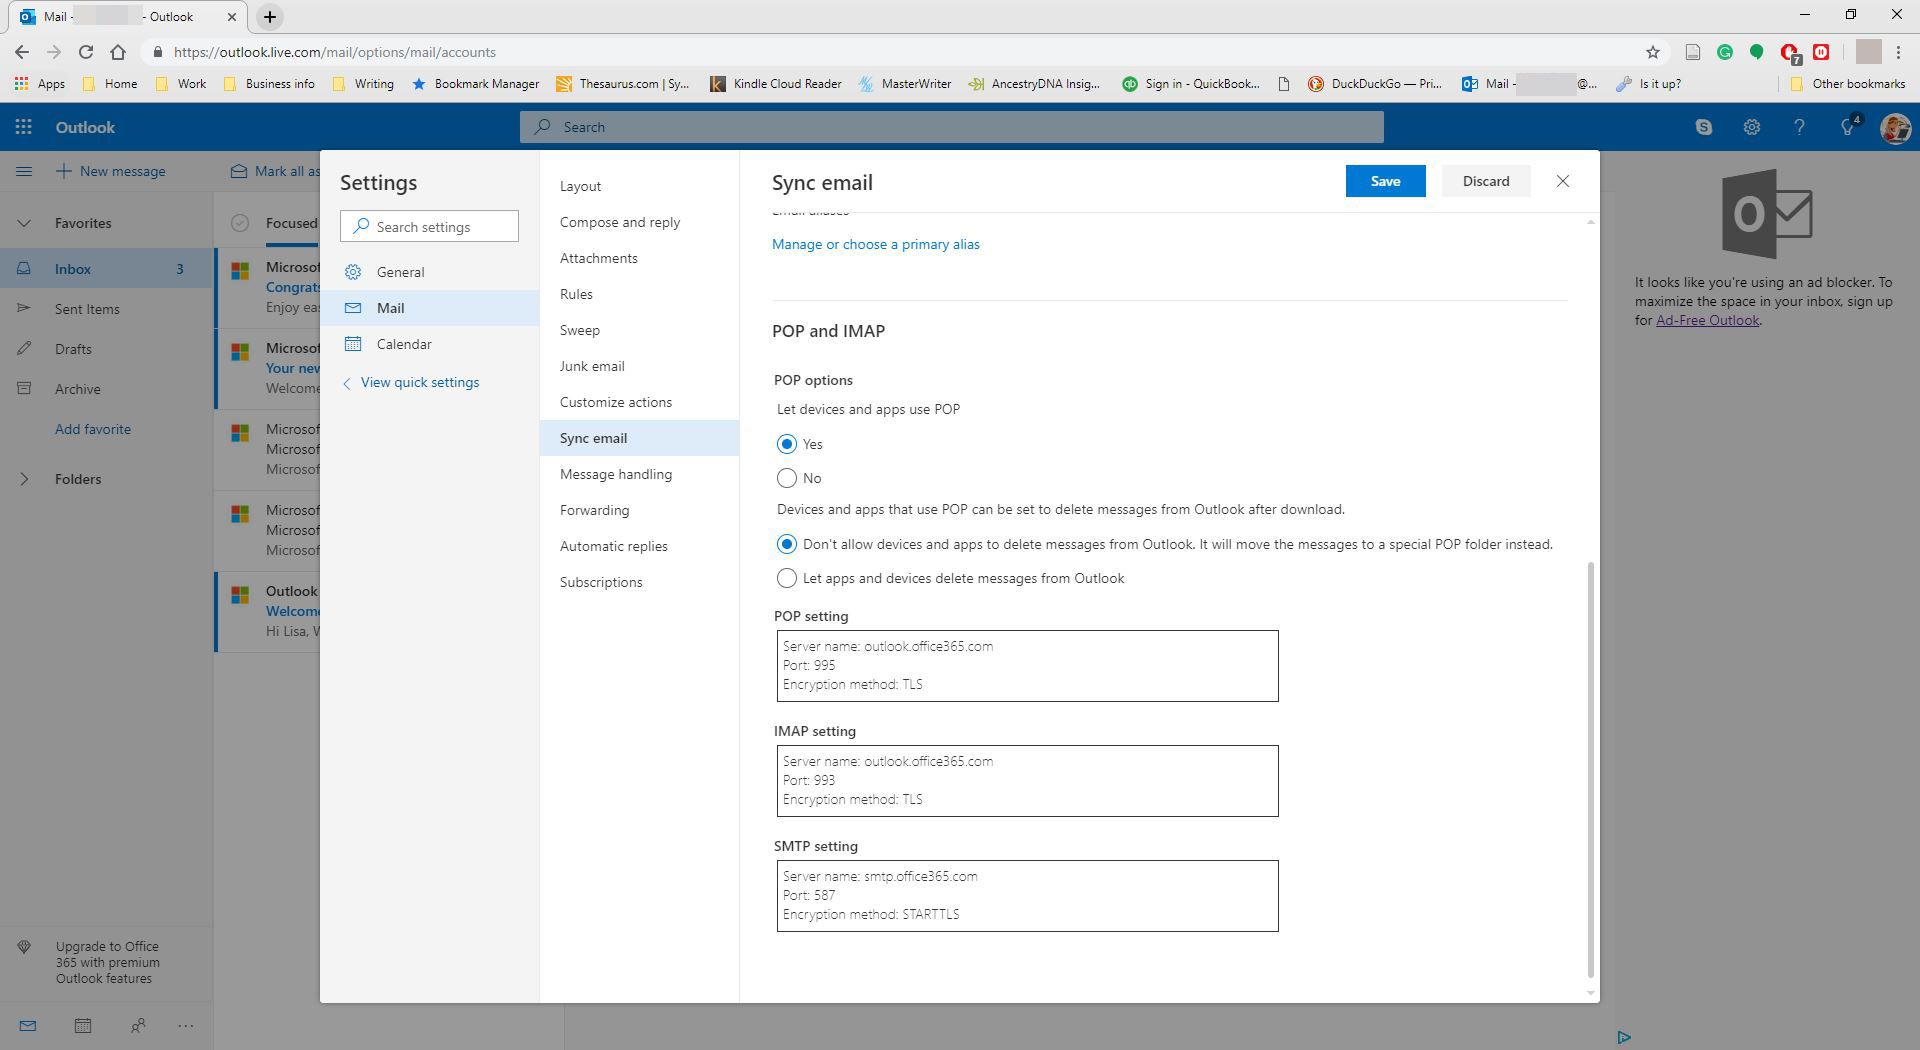Screen dimensions: 1920x1050
Task: Click the Ad-Free Outlook link
Action: pyautogui.click(x=1707, y=320)
